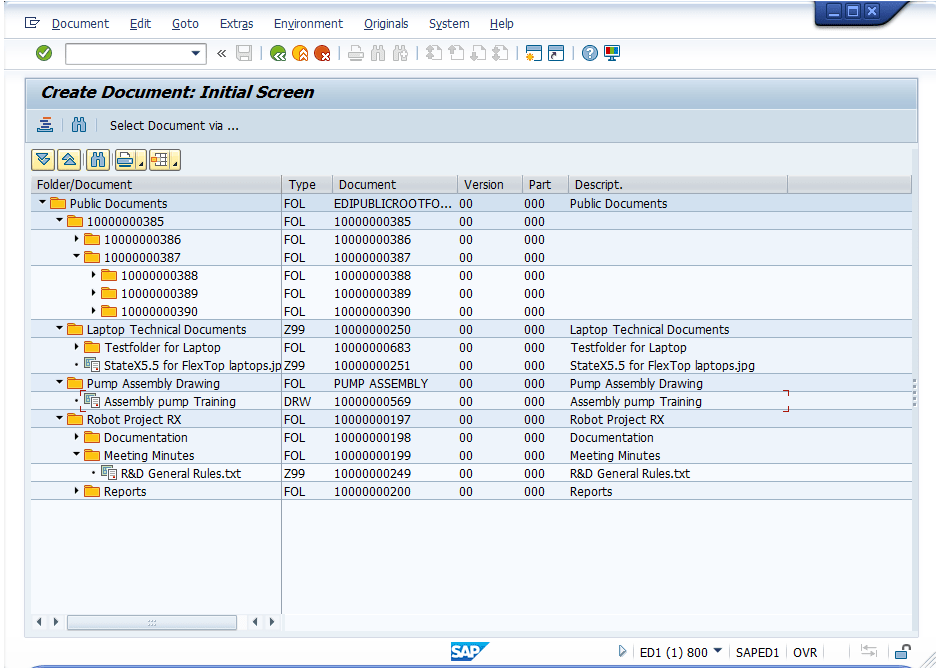
Task: Click the Type column header
Action: pos(307,185)
